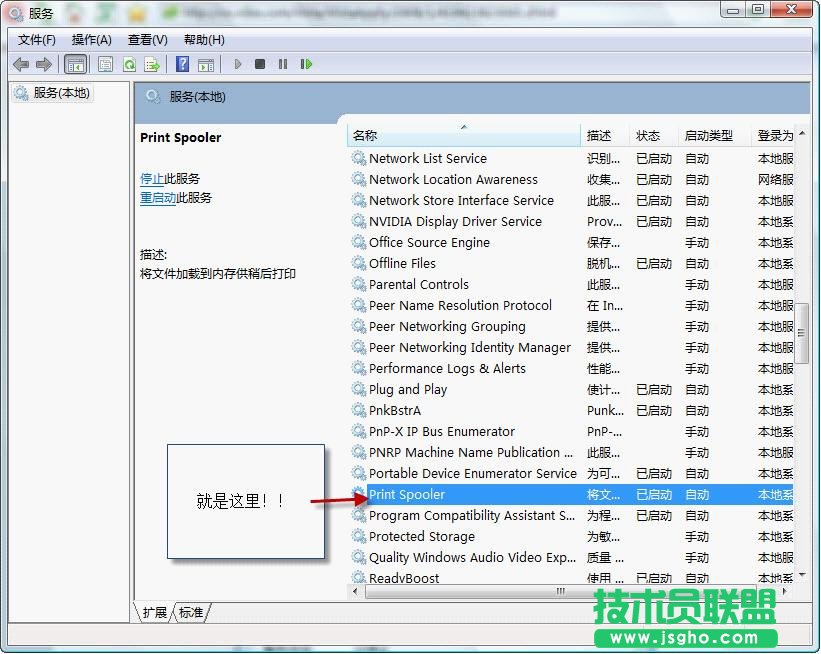
Task: Pause the service with the pause icon
Action: (283, 64)
